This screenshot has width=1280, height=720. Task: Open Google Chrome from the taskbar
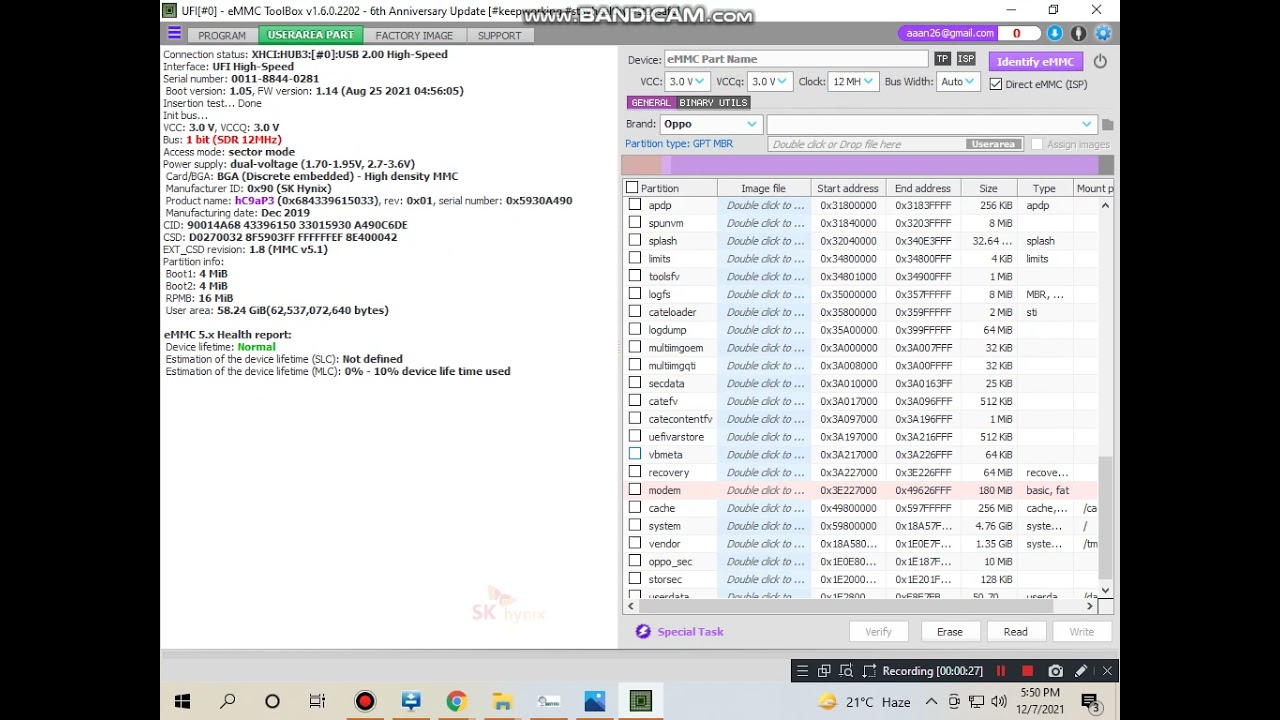tap(456, 701)
